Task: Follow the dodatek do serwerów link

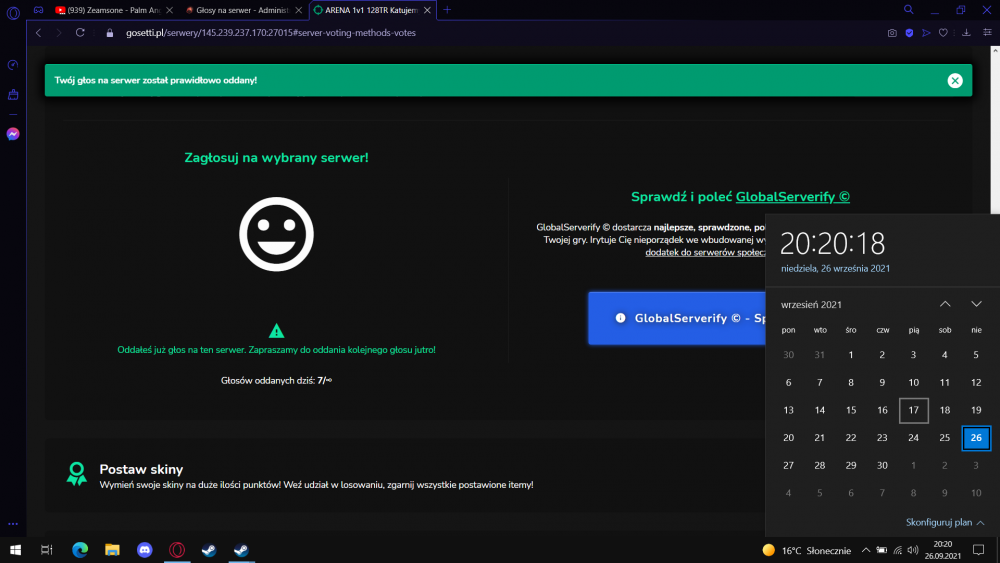Action: click(705, 252)
